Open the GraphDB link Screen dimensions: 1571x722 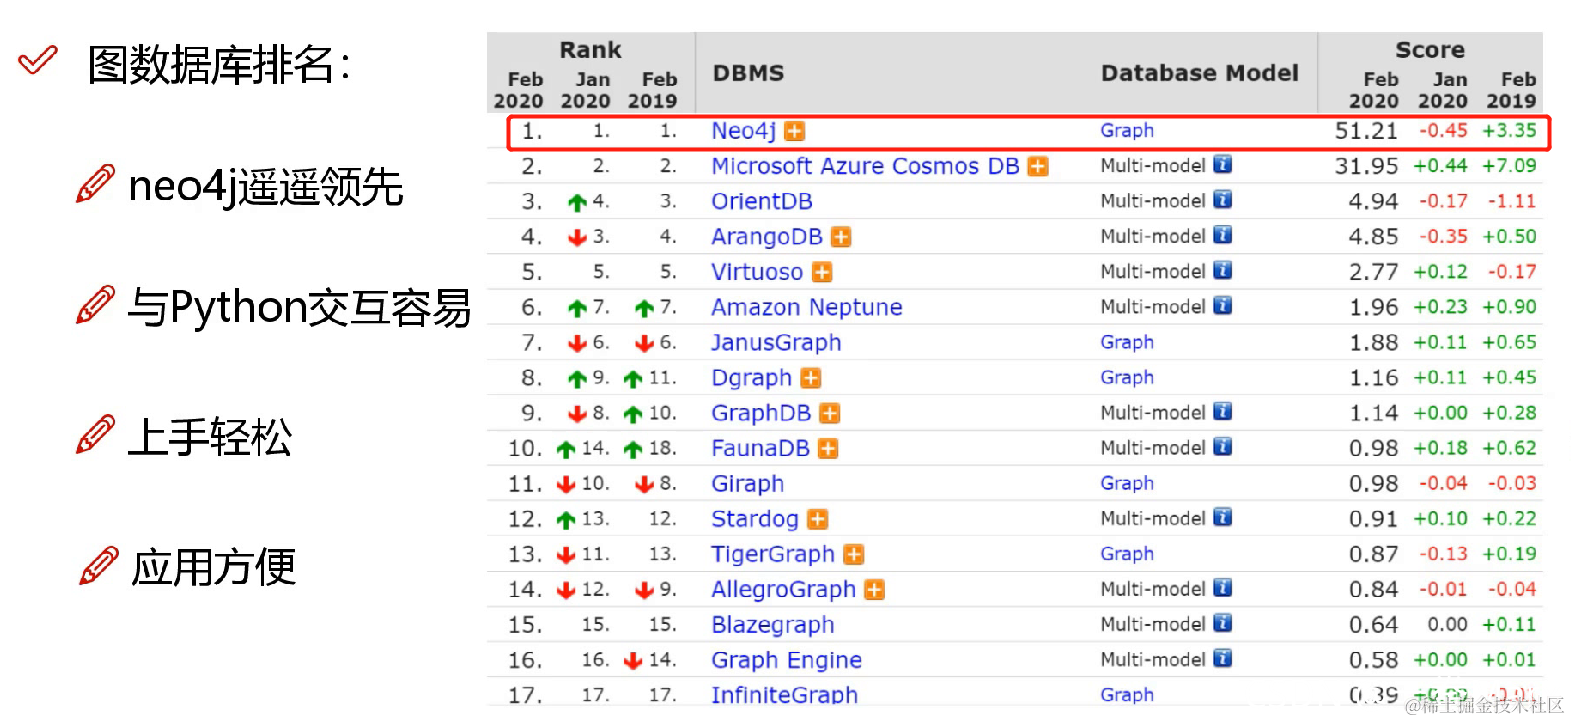click(761, 413)
